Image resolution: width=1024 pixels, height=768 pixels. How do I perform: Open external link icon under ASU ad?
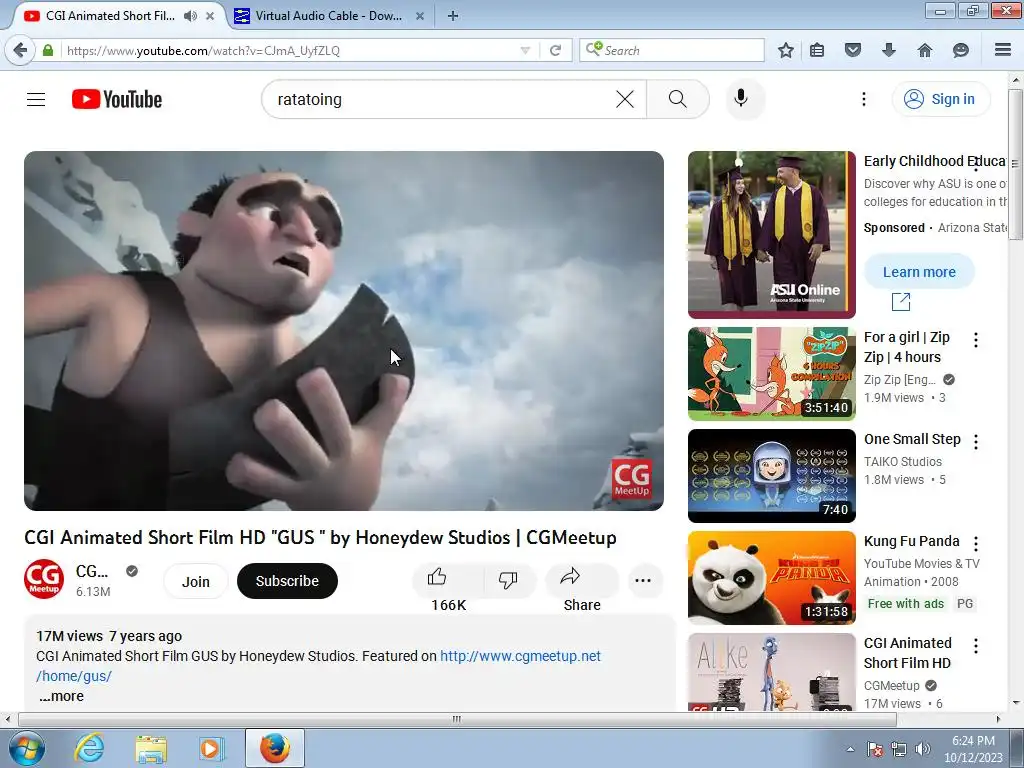tap(901, 301)
